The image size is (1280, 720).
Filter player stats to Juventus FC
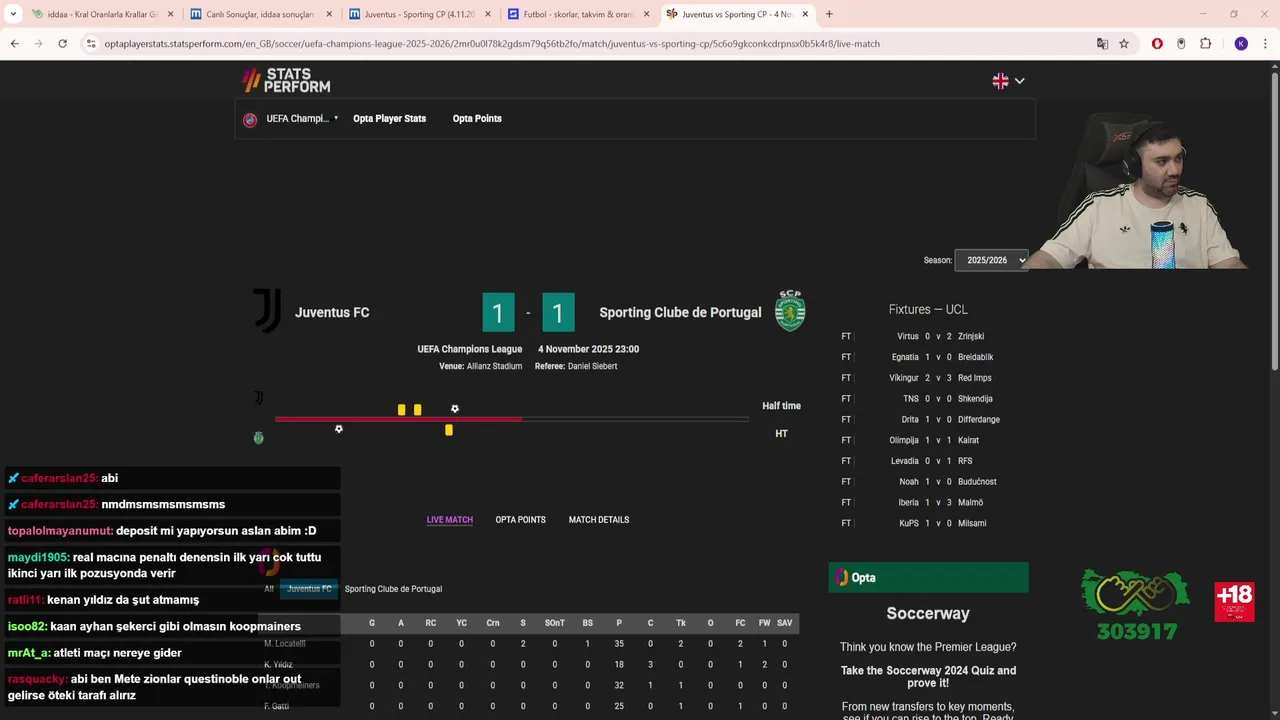[309, 589]
